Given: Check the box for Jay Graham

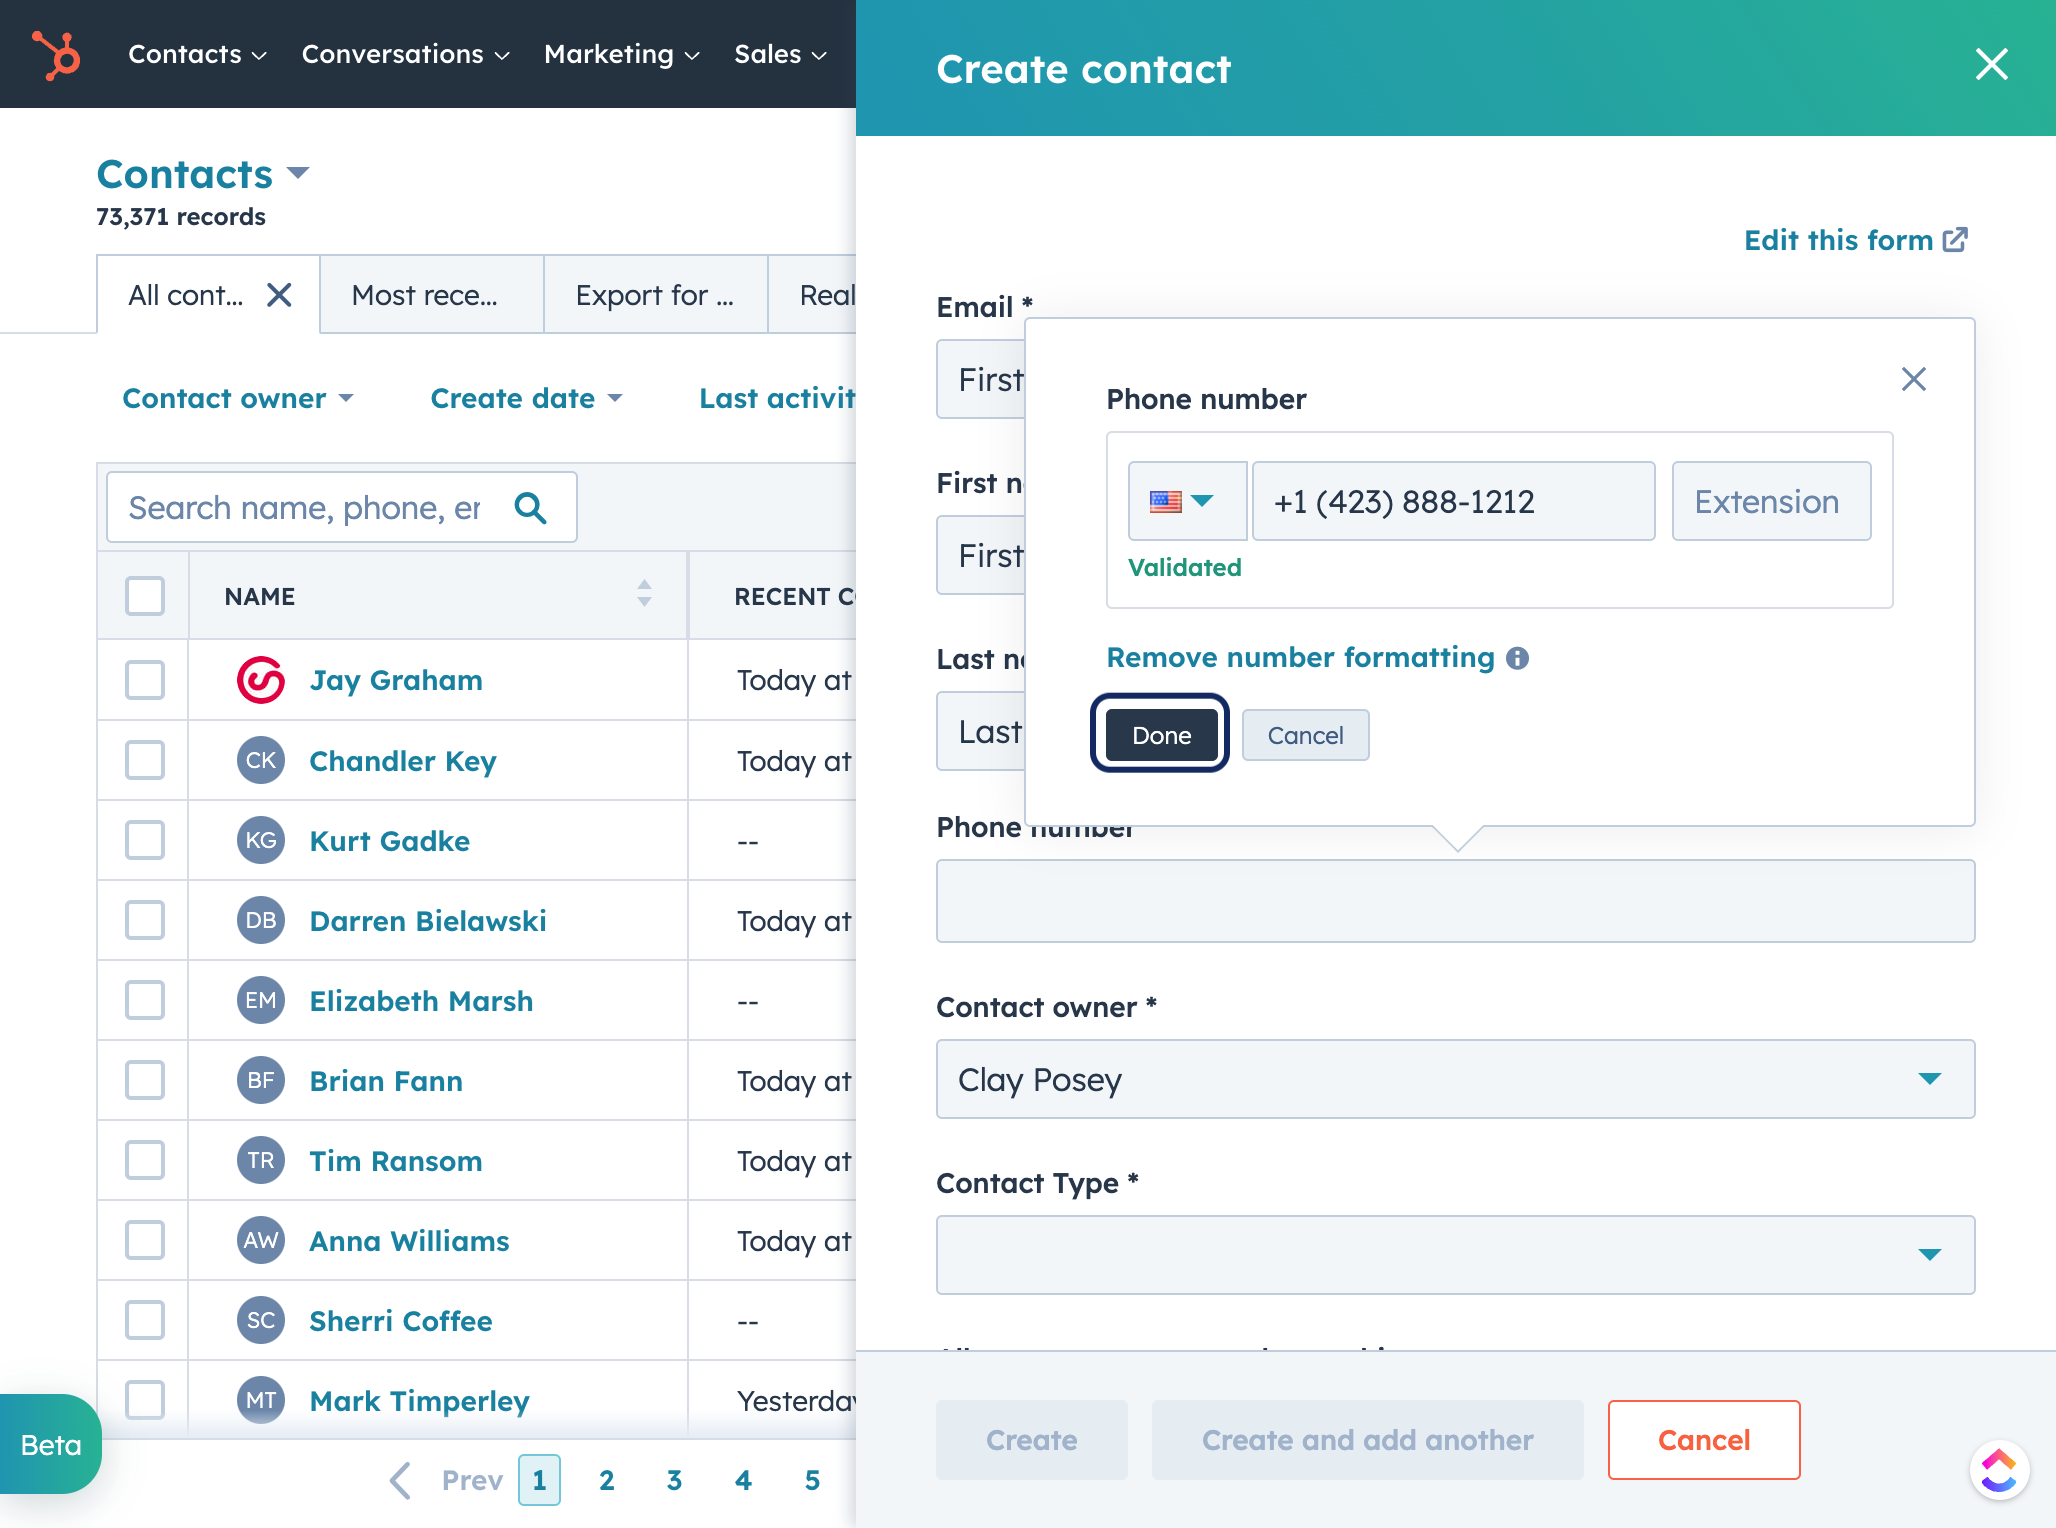Looking at the screenshot, I should (x=145, y=680).
